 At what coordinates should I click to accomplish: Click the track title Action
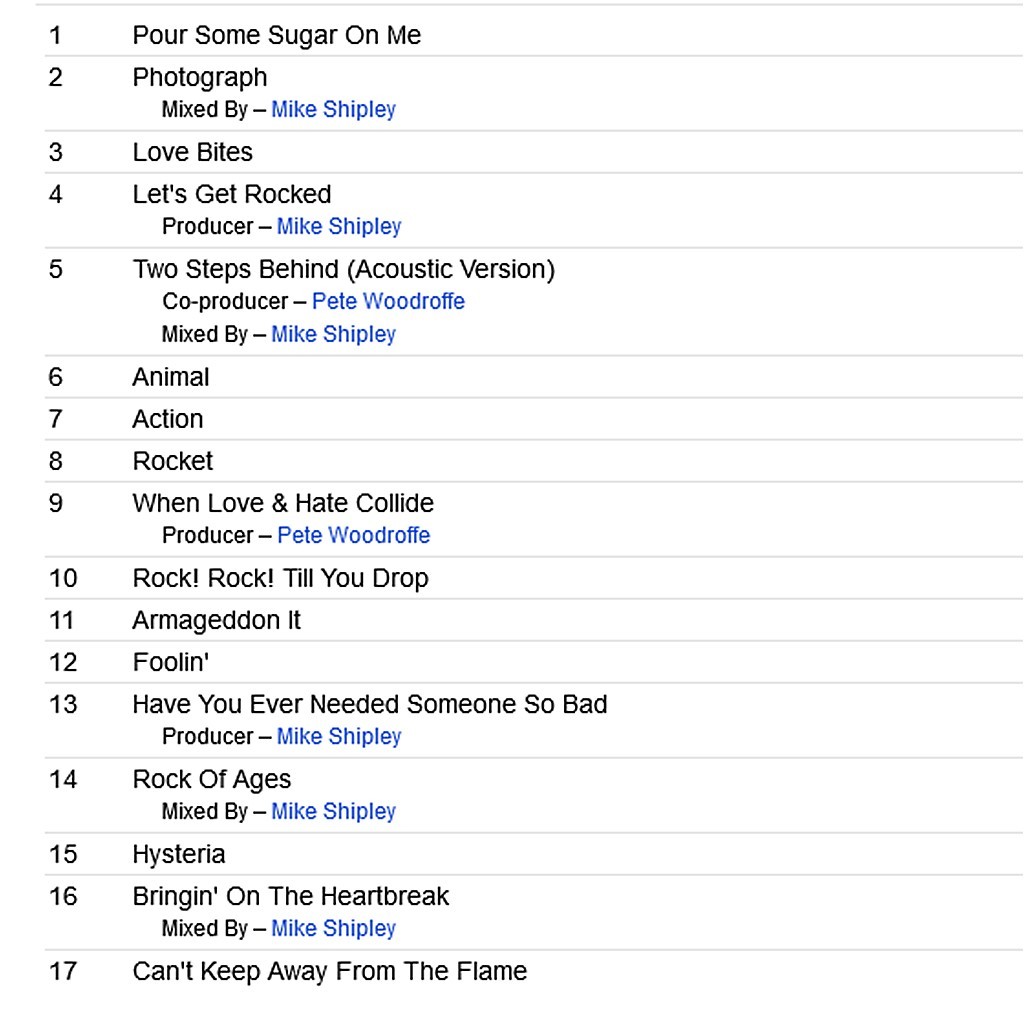point(167,420)
